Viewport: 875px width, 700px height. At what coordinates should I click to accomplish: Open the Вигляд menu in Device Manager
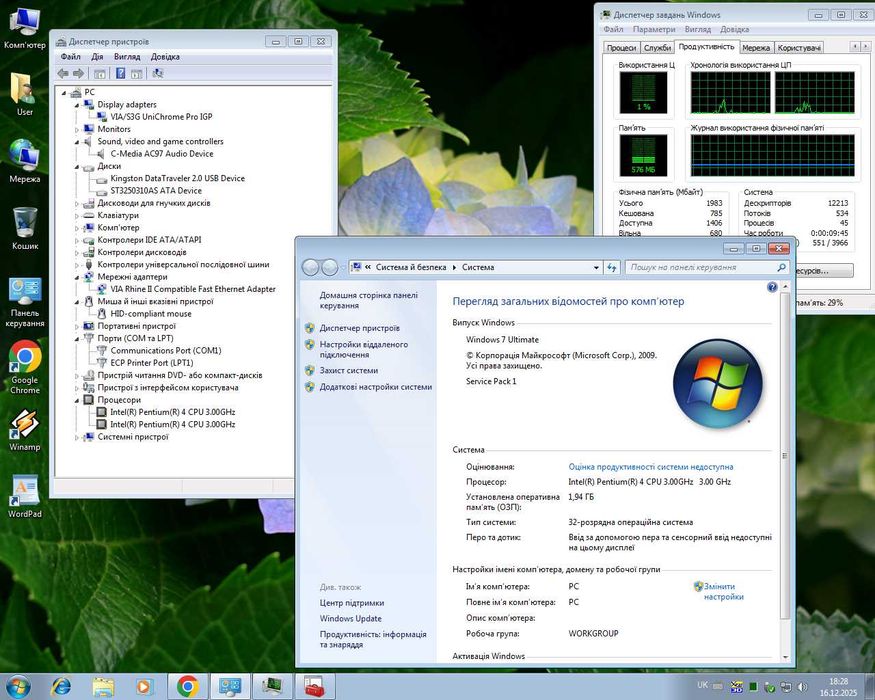tap(127, 57)
